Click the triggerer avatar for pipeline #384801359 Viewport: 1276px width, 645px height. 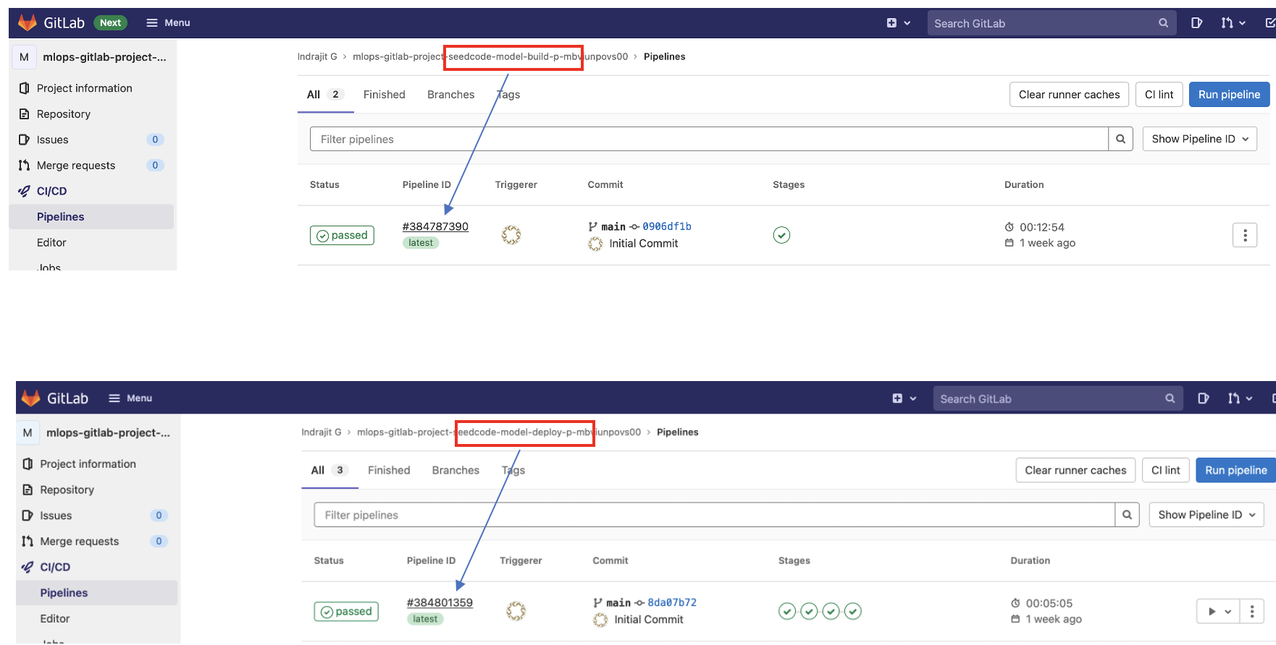[x=516, y=611]
